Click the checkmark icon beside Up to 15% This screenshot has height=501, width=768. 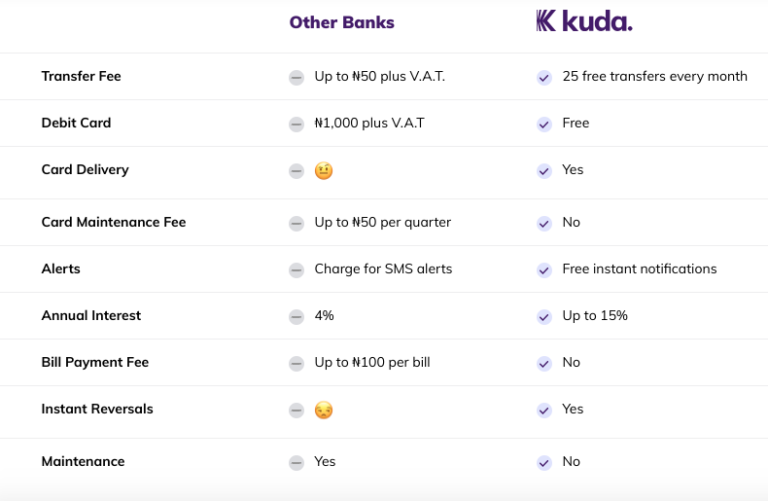coord(544,317)
